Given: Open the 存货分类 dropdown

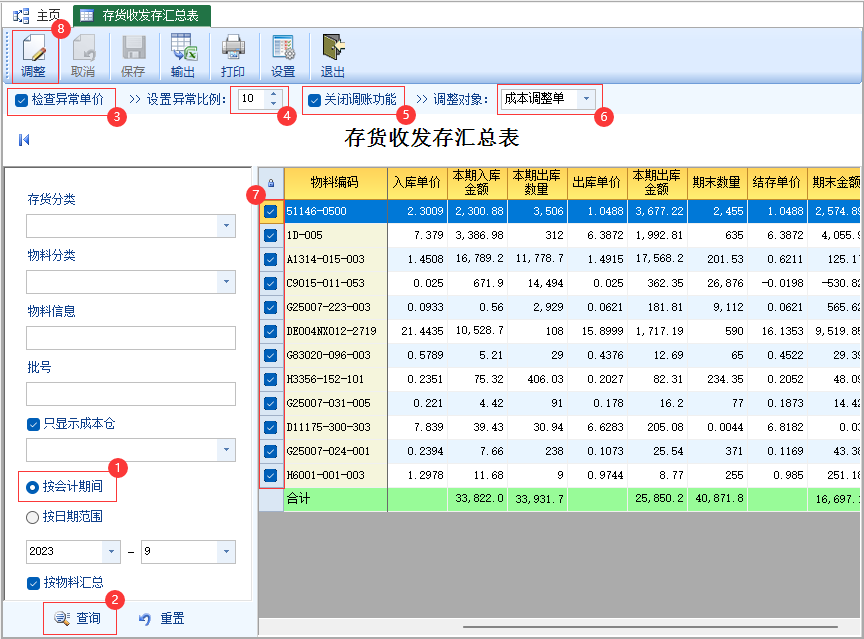Looking at the screenshot, I should (x=226, y=226).
